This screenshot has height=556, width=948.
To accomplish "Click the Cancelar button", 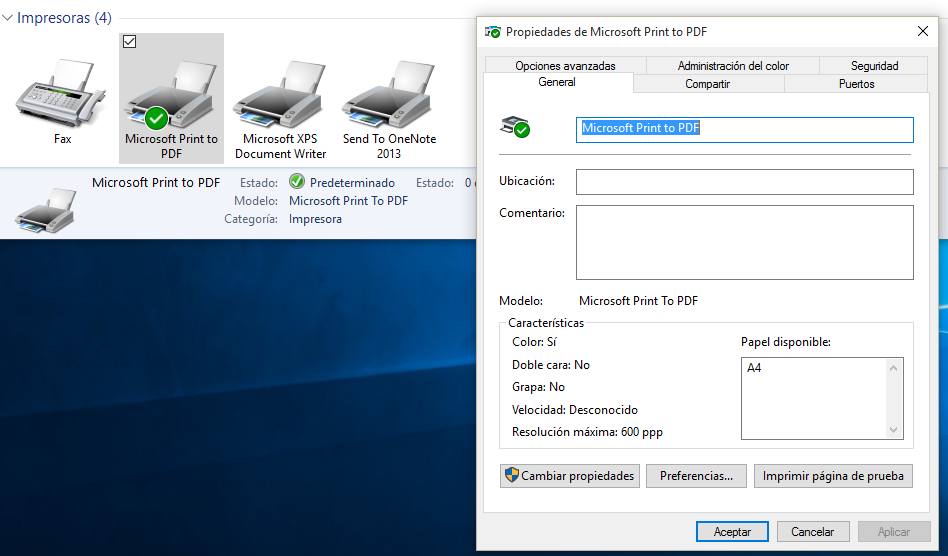I will (813, 532).
